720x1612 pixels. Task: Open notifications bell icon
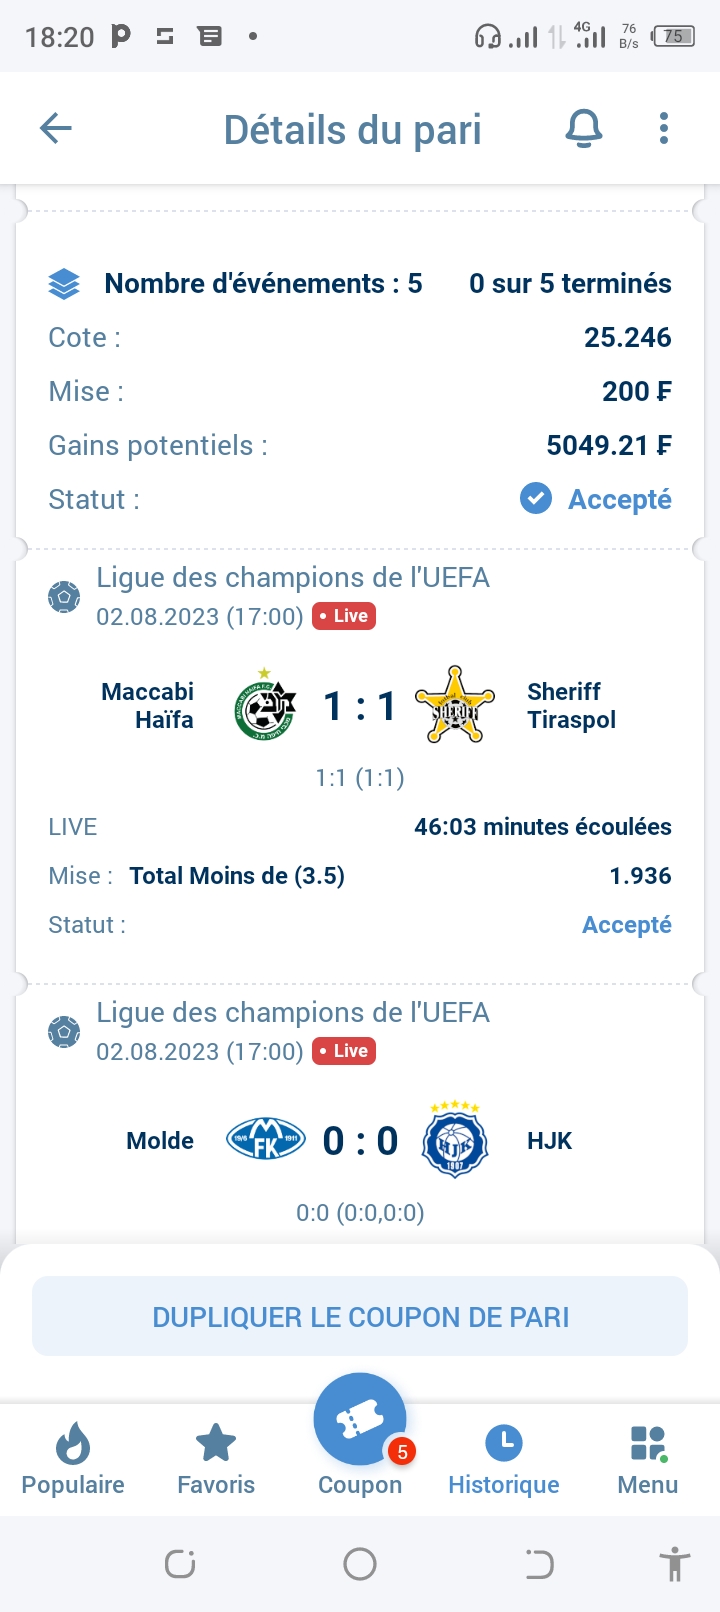coord(584,128)
